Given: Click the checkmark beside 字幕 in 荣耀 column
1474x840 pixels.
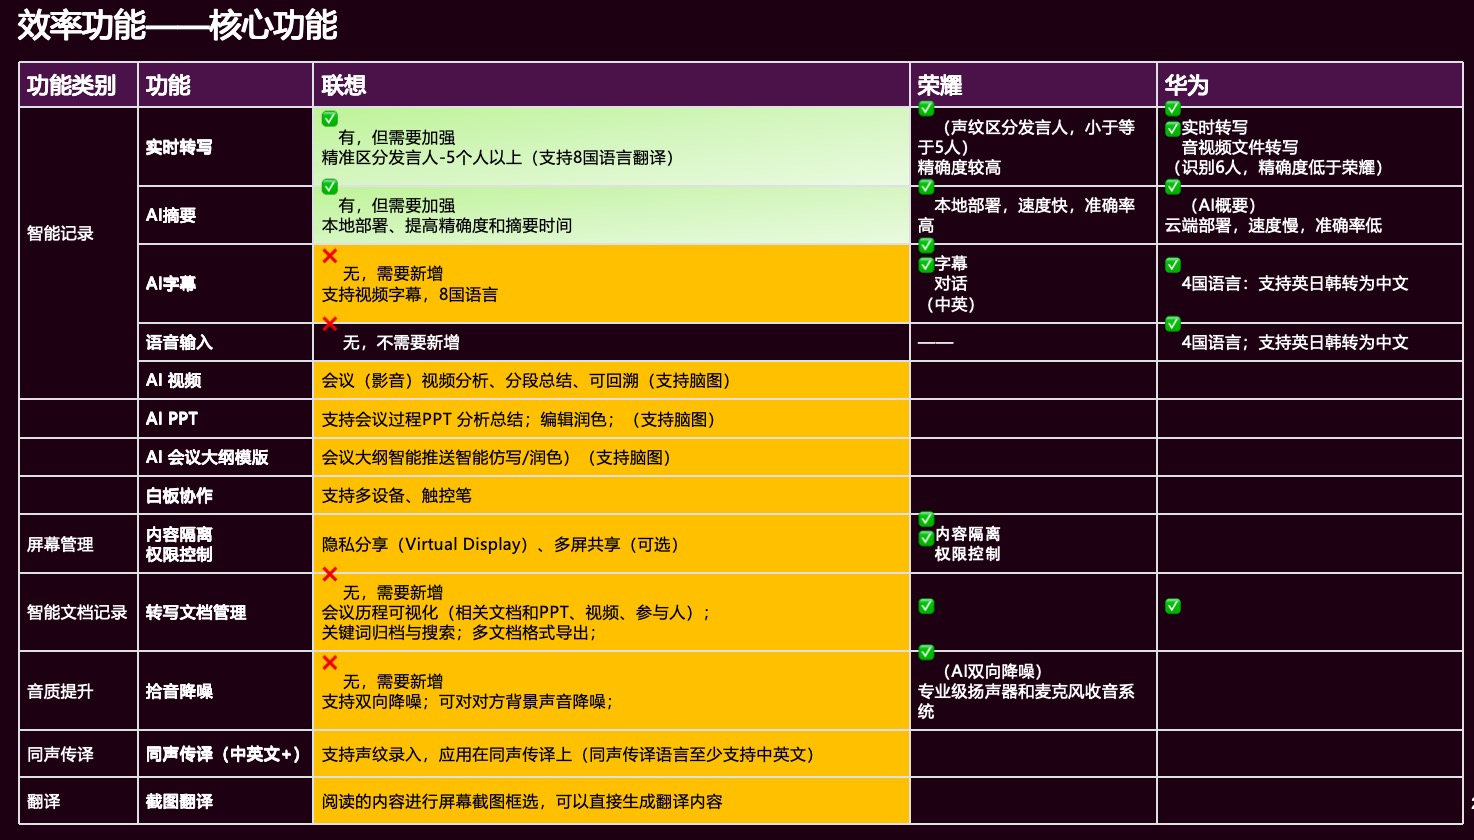Looking at the screenshot, I should point(926,264).
